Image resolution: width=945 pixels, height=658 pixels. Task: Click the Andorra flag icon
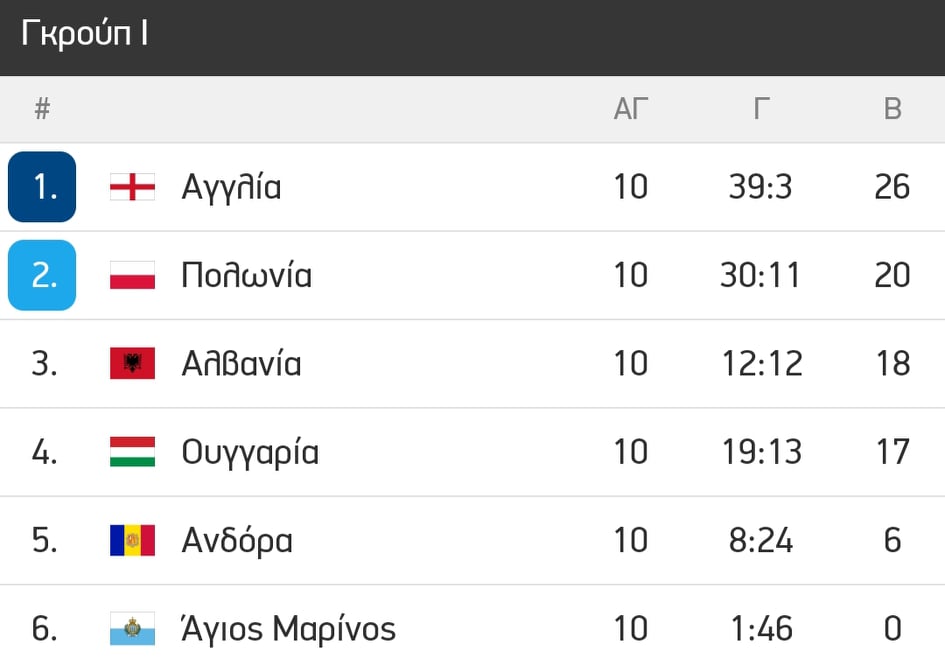(x=133, y=540)
